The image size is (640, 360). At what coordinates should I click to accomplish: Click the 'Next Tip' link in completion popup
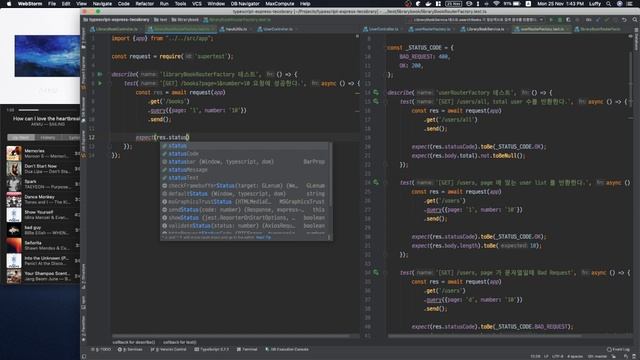pos(263,237)
